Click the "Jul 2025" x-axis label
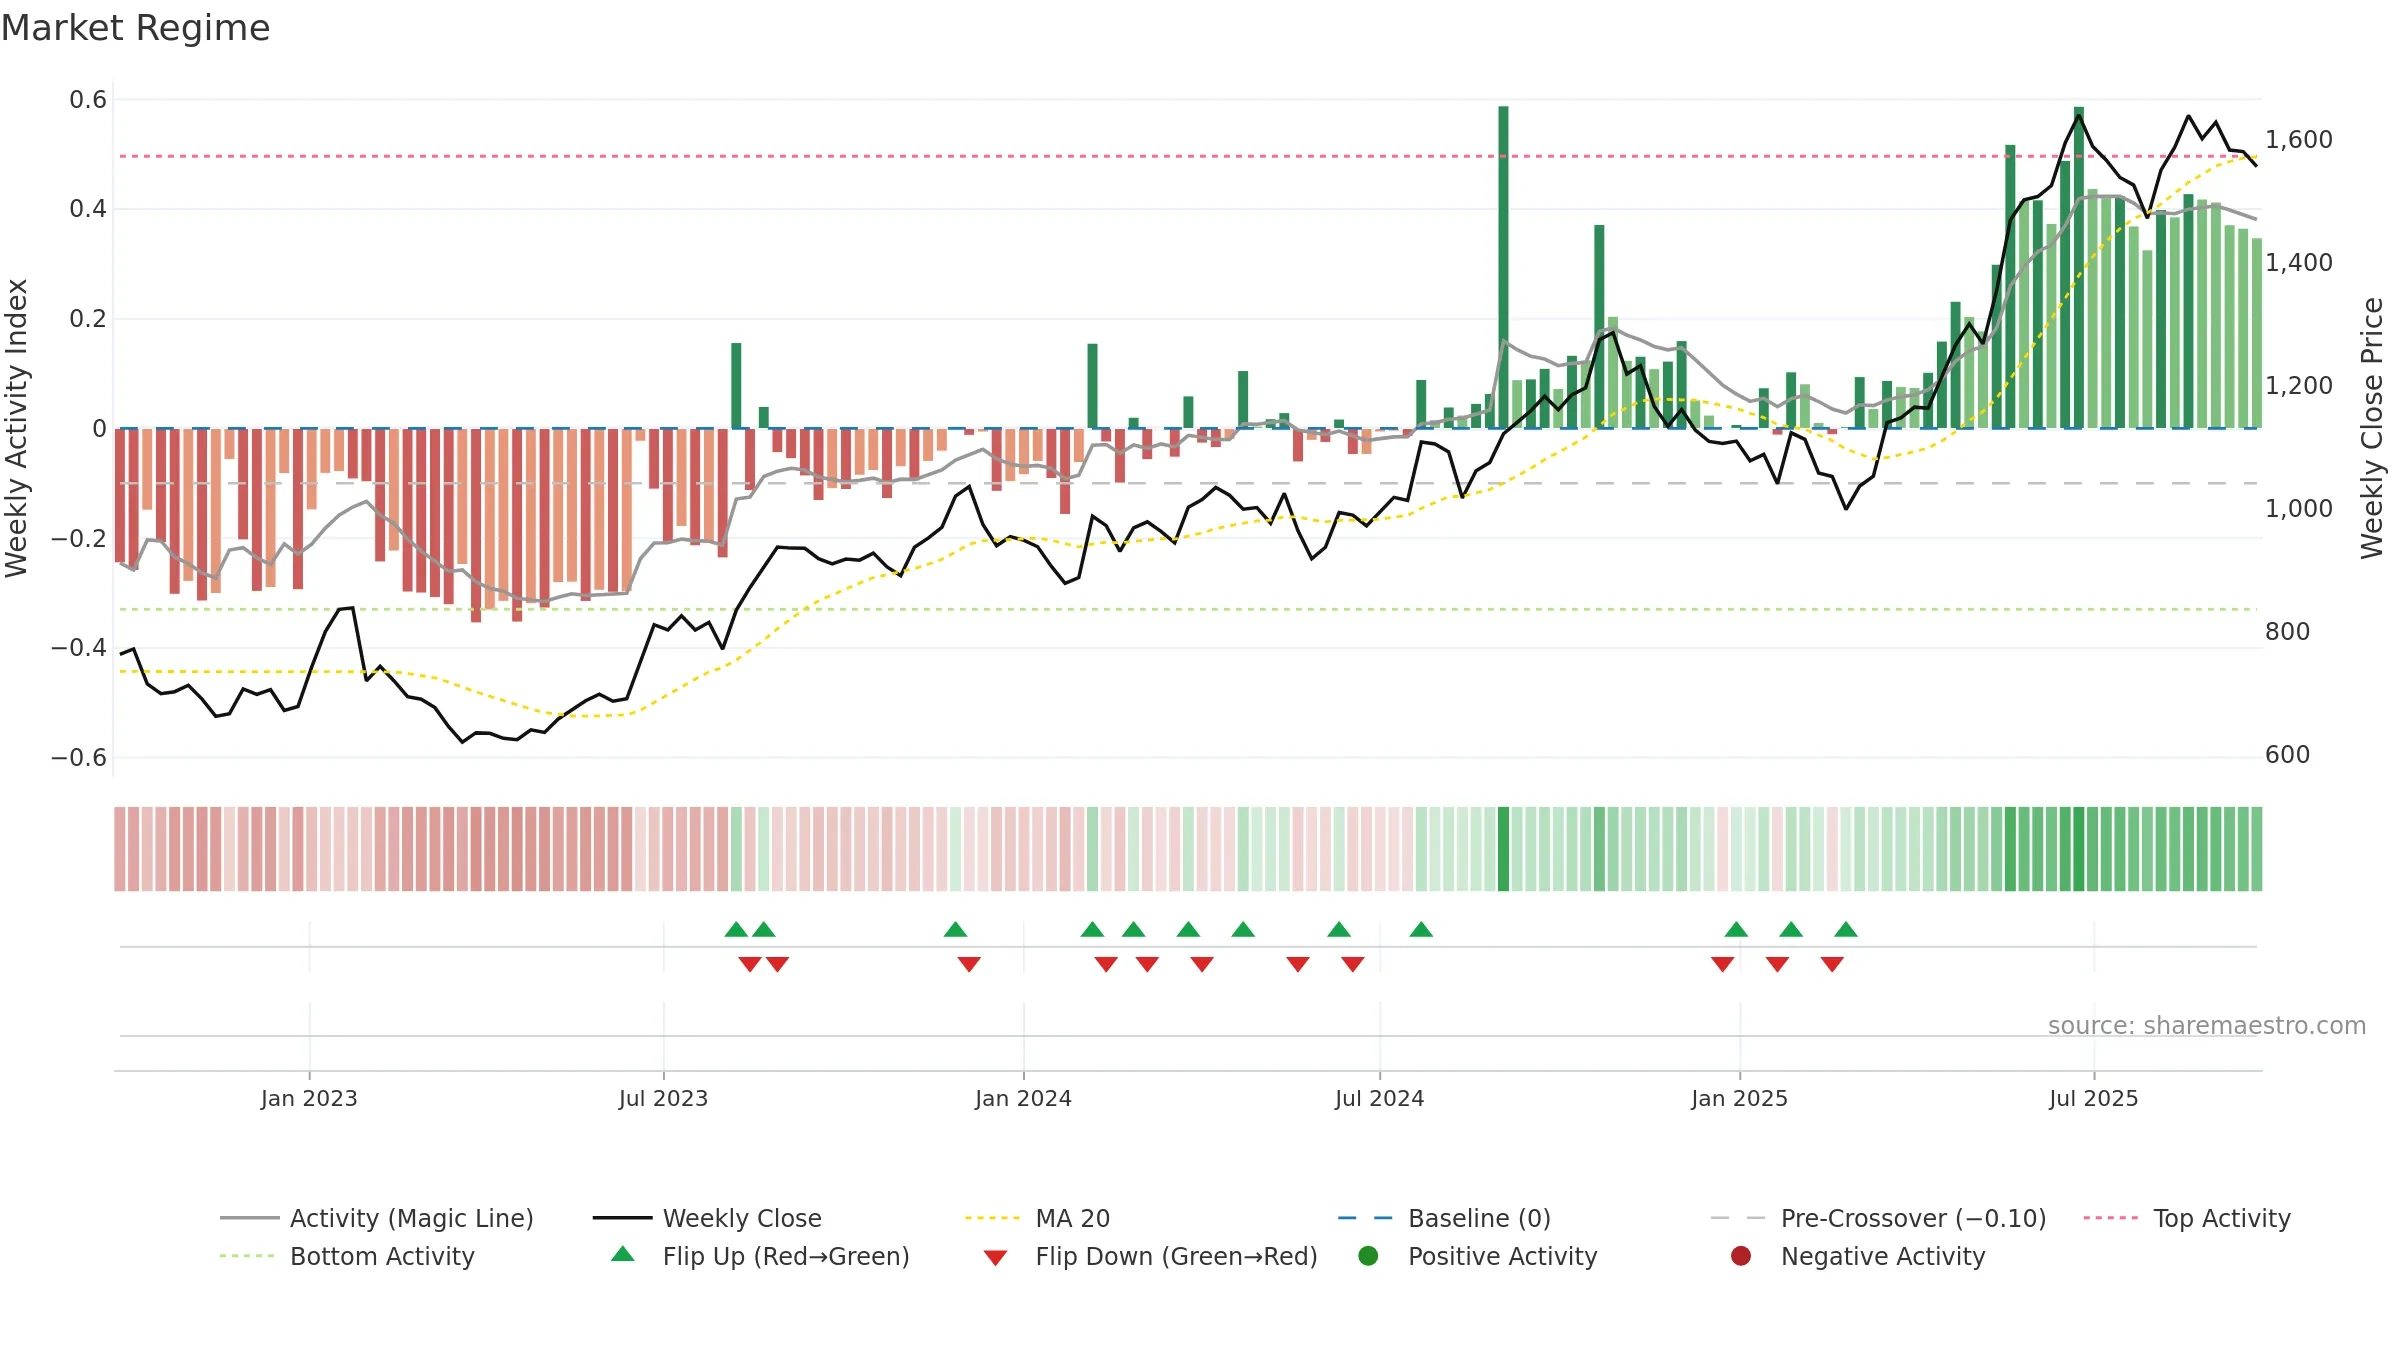 pyautogui.click(x=2093, y=1099)
